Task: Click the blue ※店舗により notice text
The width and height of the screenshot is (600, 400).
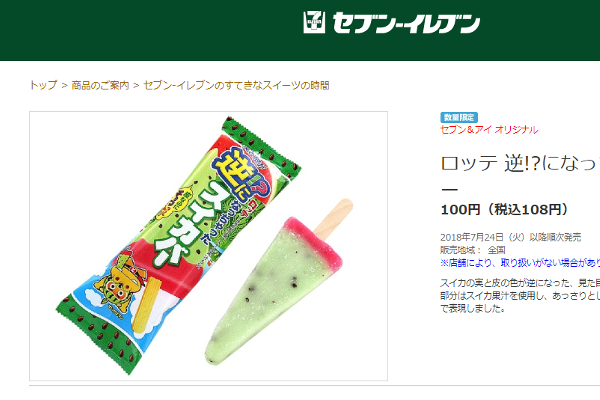Action: pos(520,263)
